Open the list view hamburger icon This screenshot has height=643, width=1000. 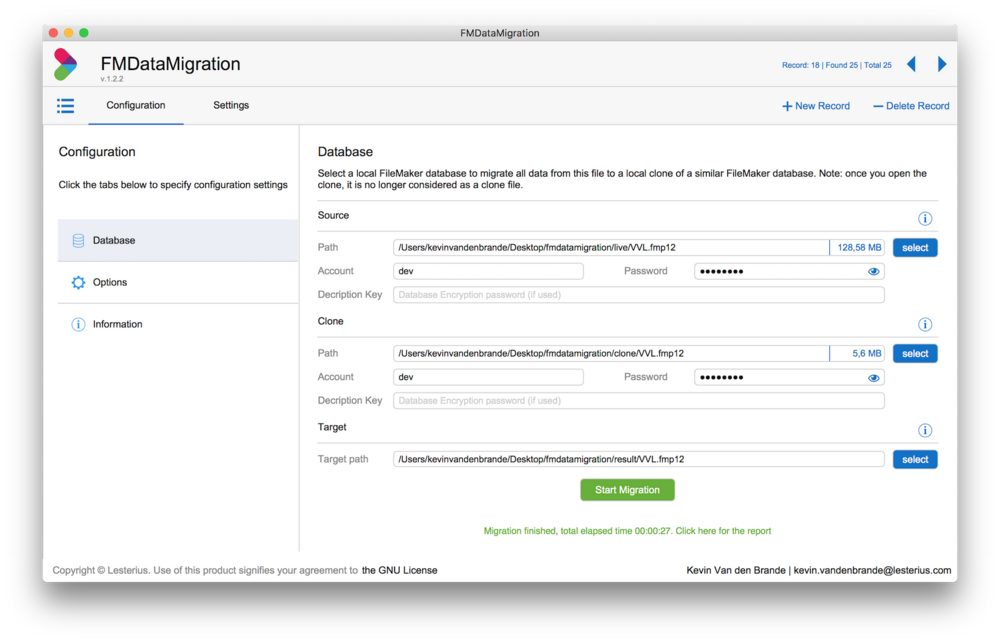[x=66, y=106]
